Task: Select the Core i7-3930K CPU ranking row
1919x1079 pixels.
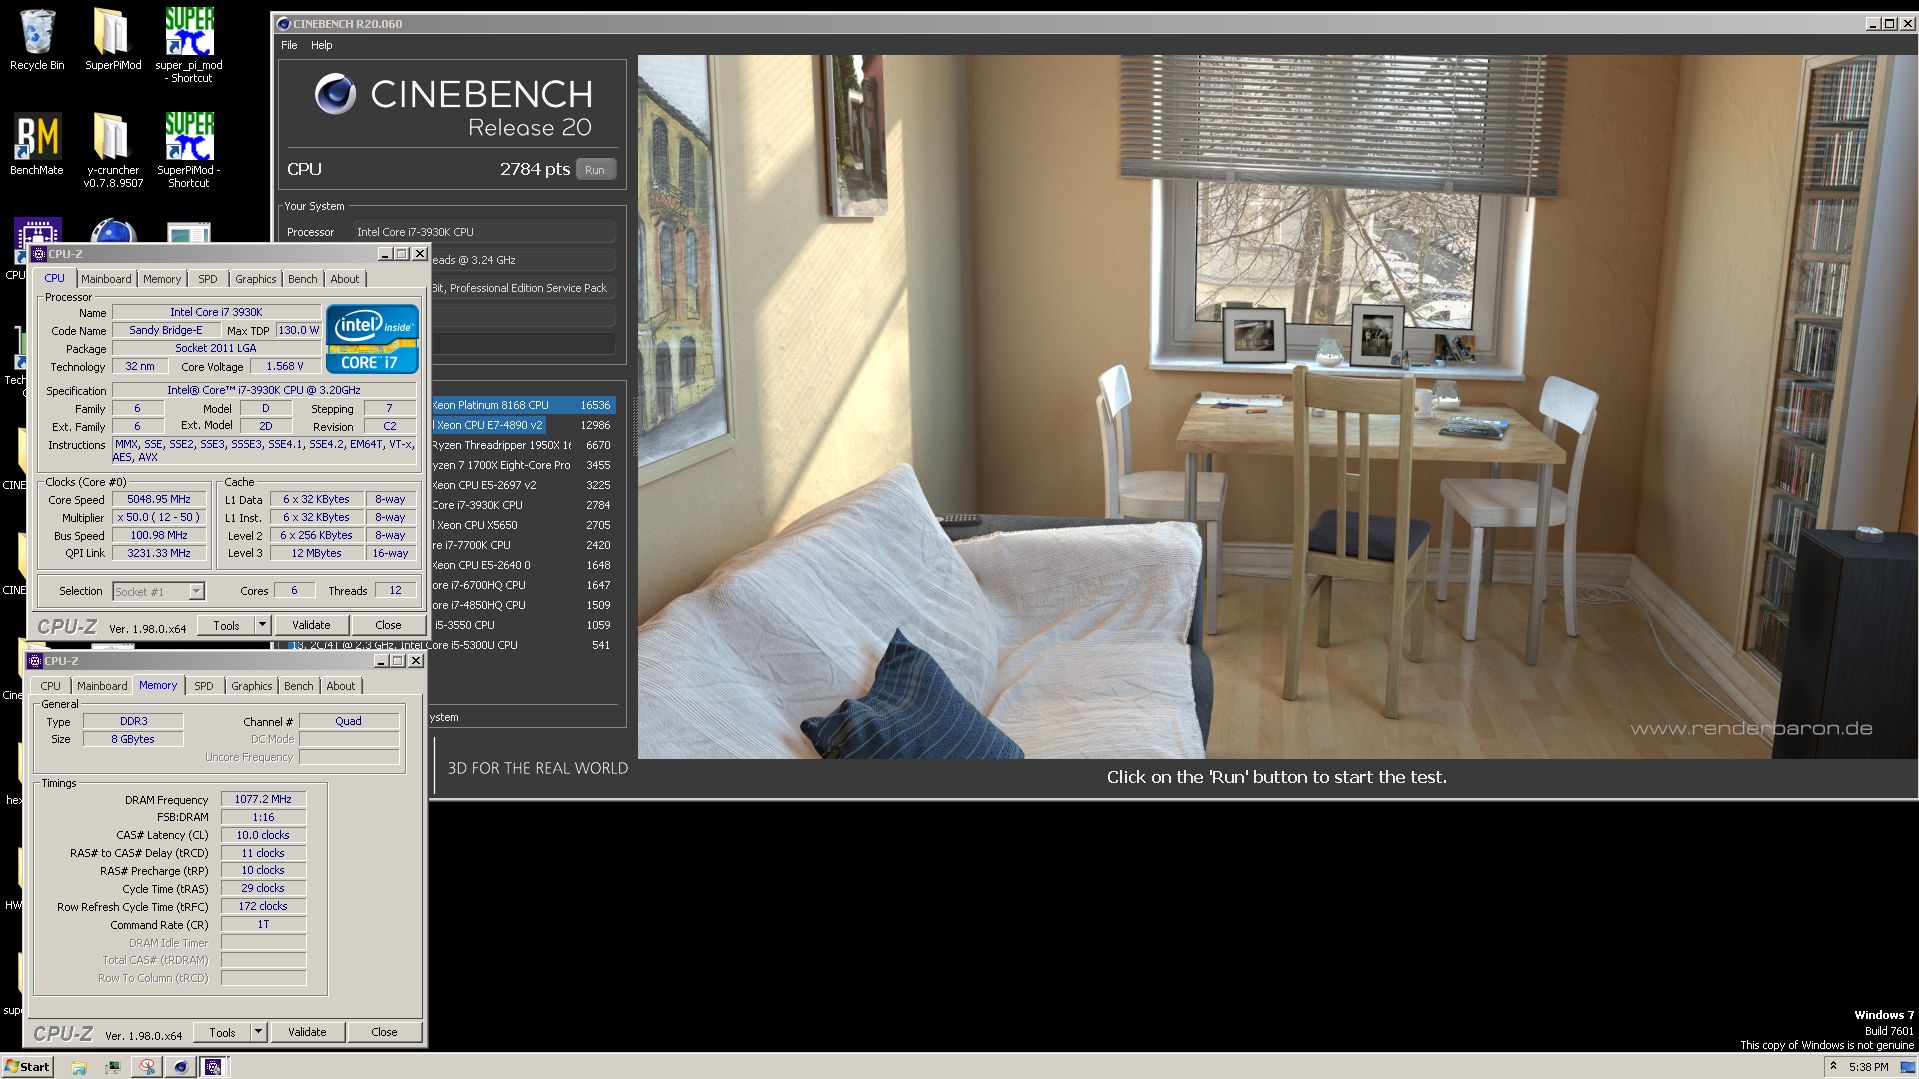Action: point(523,505)
